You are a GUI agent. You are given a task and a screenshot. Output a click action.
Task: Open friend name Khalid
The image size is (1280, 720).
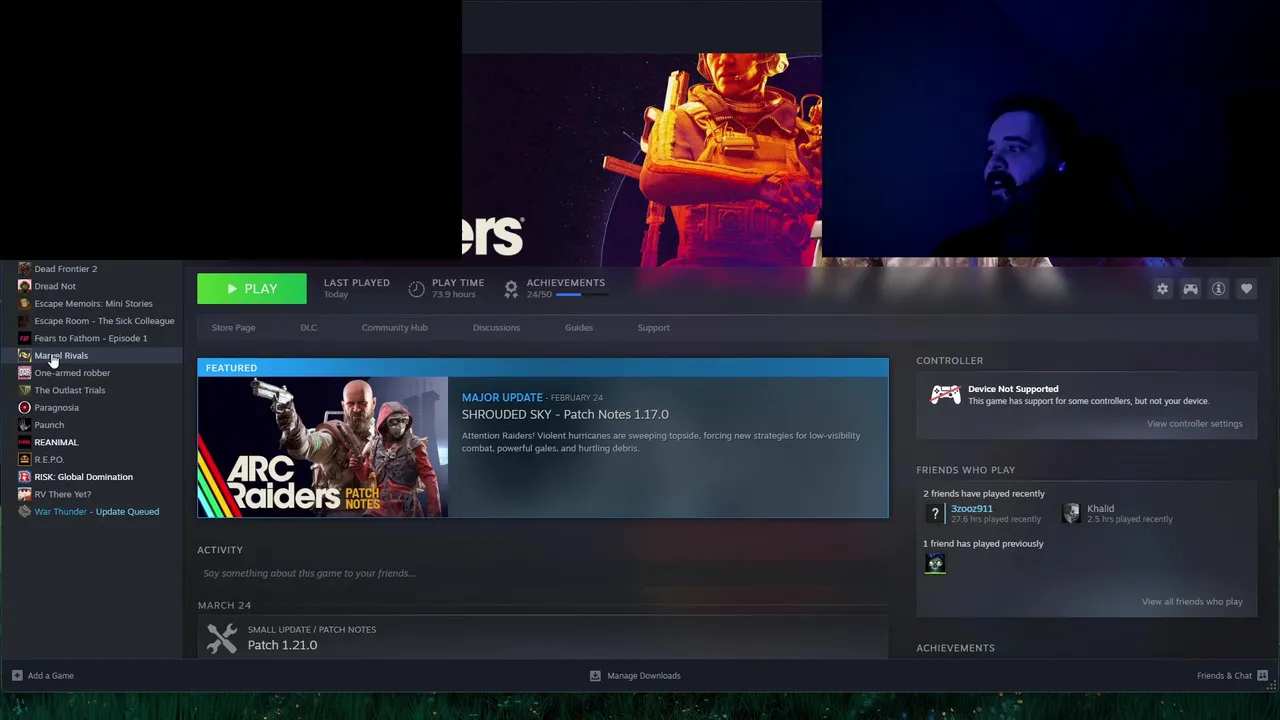point(1100,509)
